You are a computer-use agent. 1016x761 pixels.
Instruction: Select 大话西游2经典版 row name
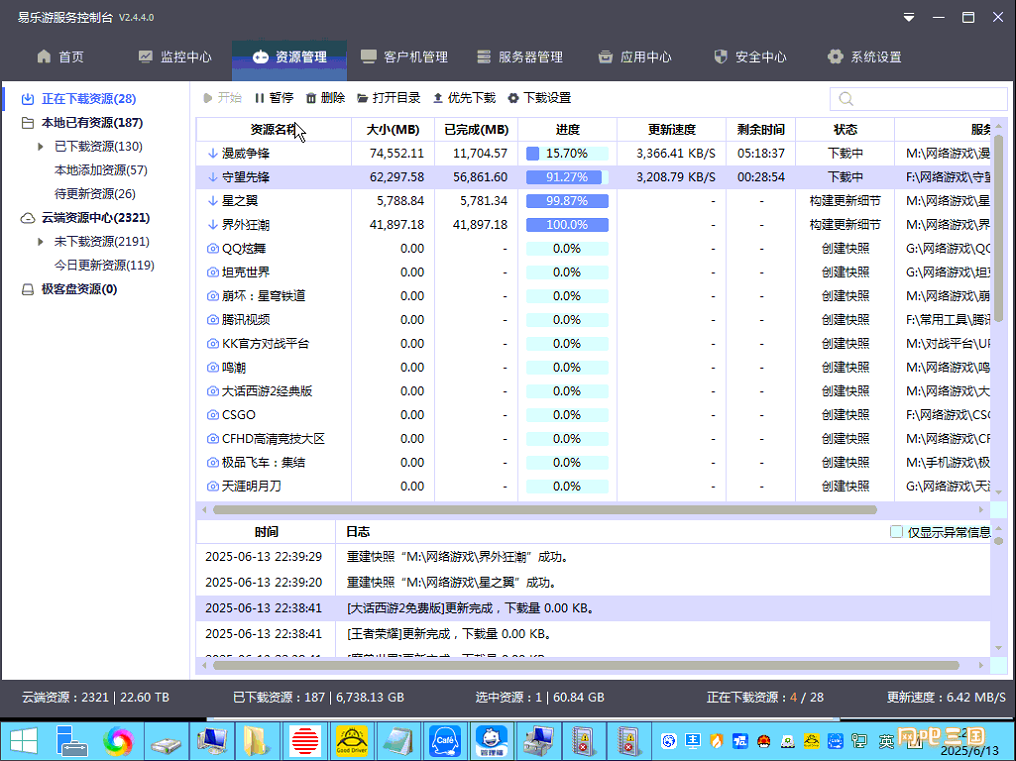[267, 392]
